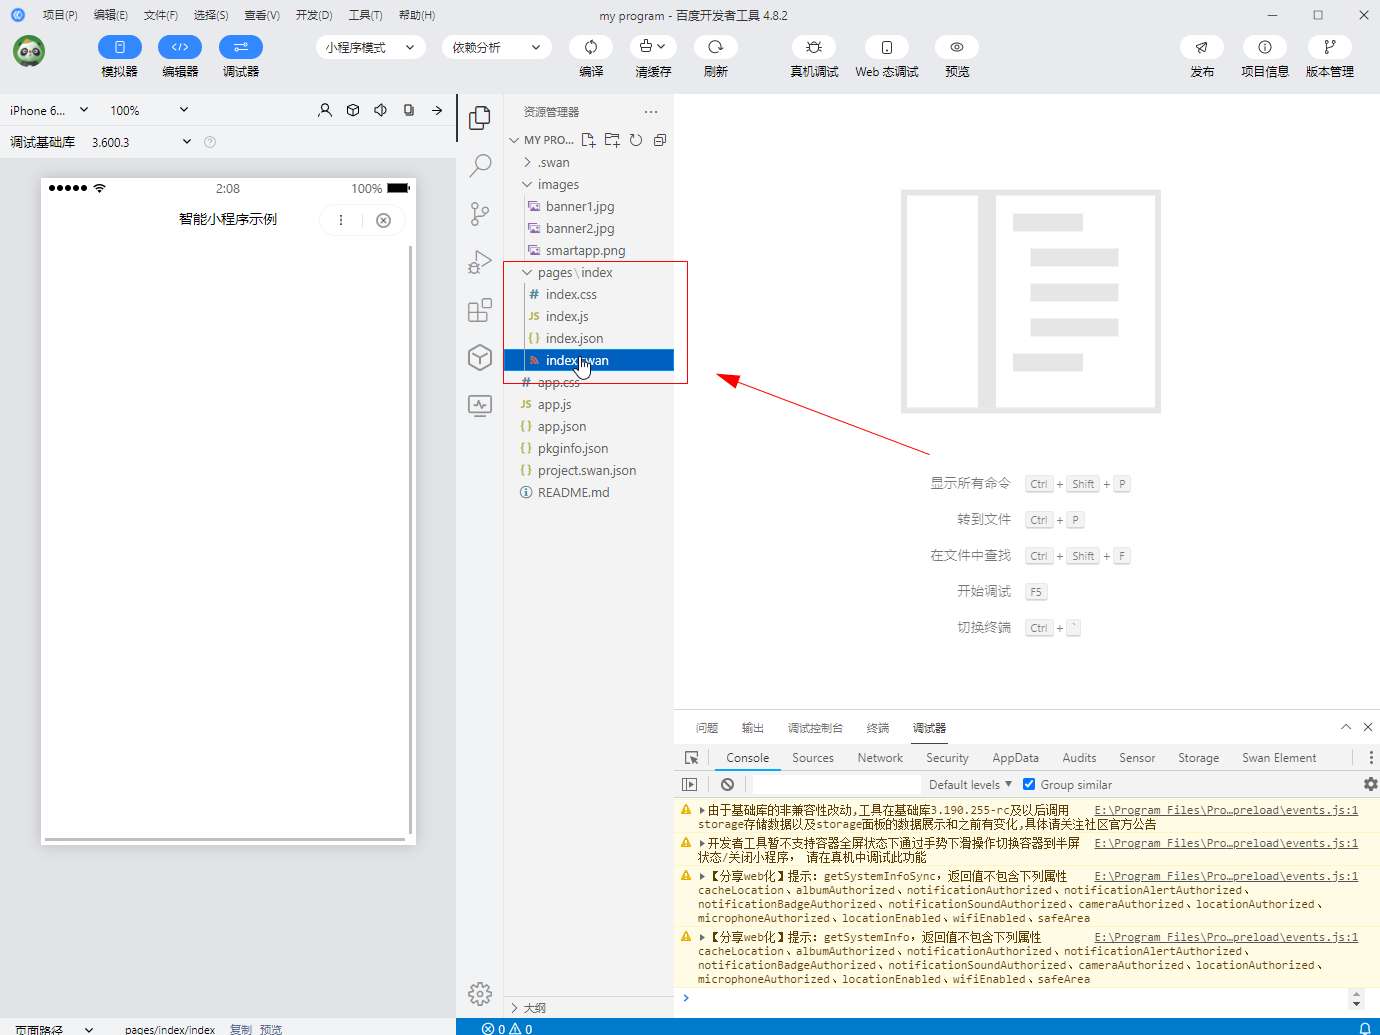Switch to the 终端 terminal panel tab
The width and height of the screenshot is (1380, 1035).
click(878, 728)
